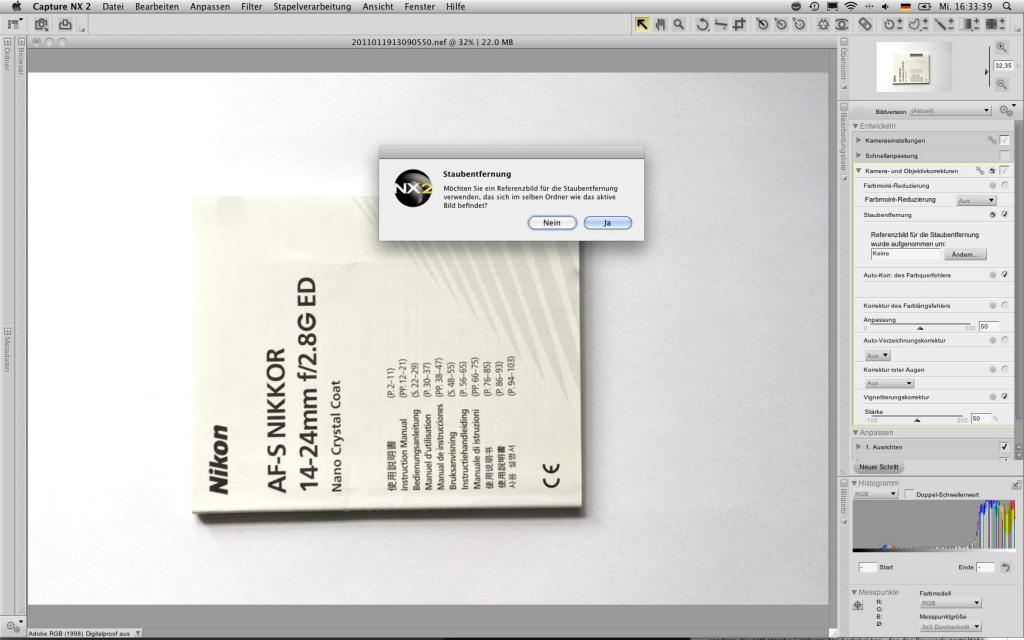1024x640 pixels.
Task: Select the direct selection arrow tool
Action: click(642, 24)
